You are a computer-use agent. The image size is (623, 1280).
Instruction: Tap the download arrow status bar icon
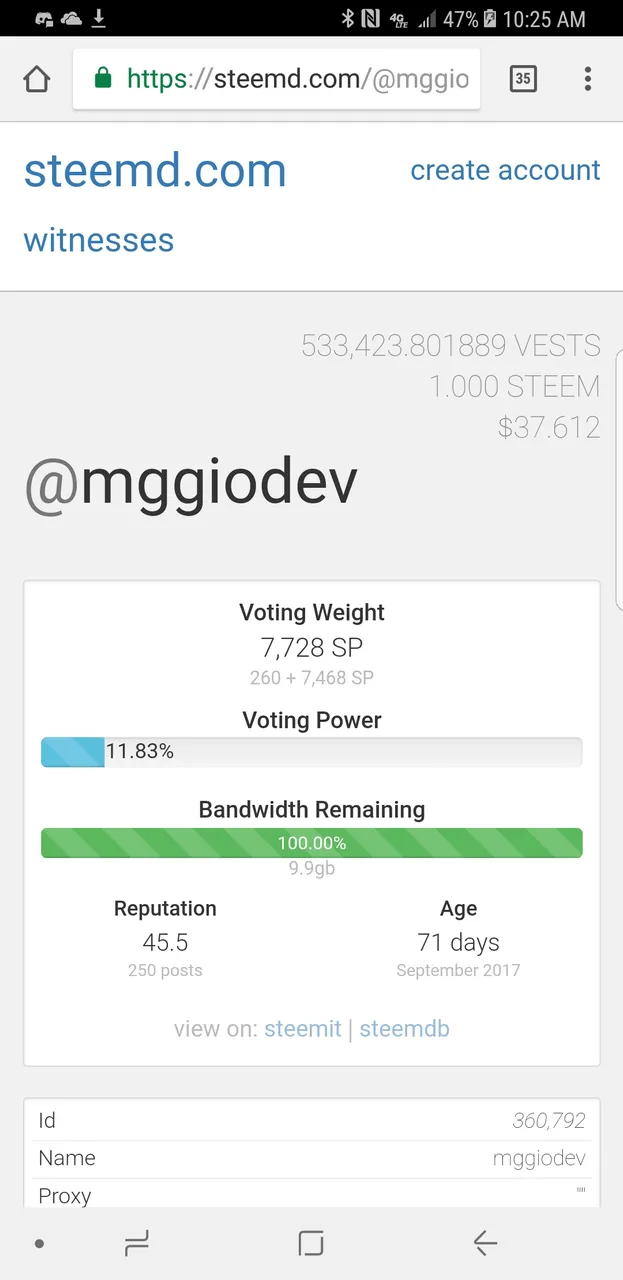pyautogui.click(x=99, y=18)
